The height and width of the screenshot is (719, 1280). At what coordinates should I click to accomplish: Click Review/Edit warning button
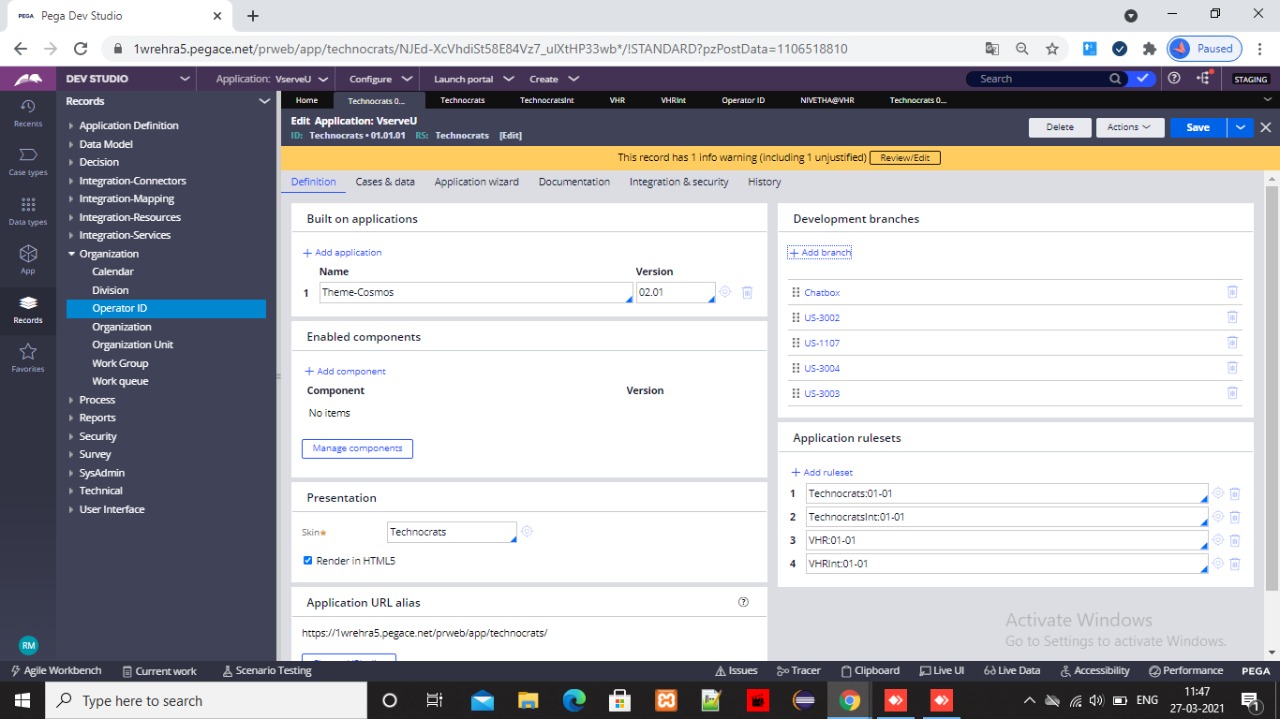tap(905, 157)
